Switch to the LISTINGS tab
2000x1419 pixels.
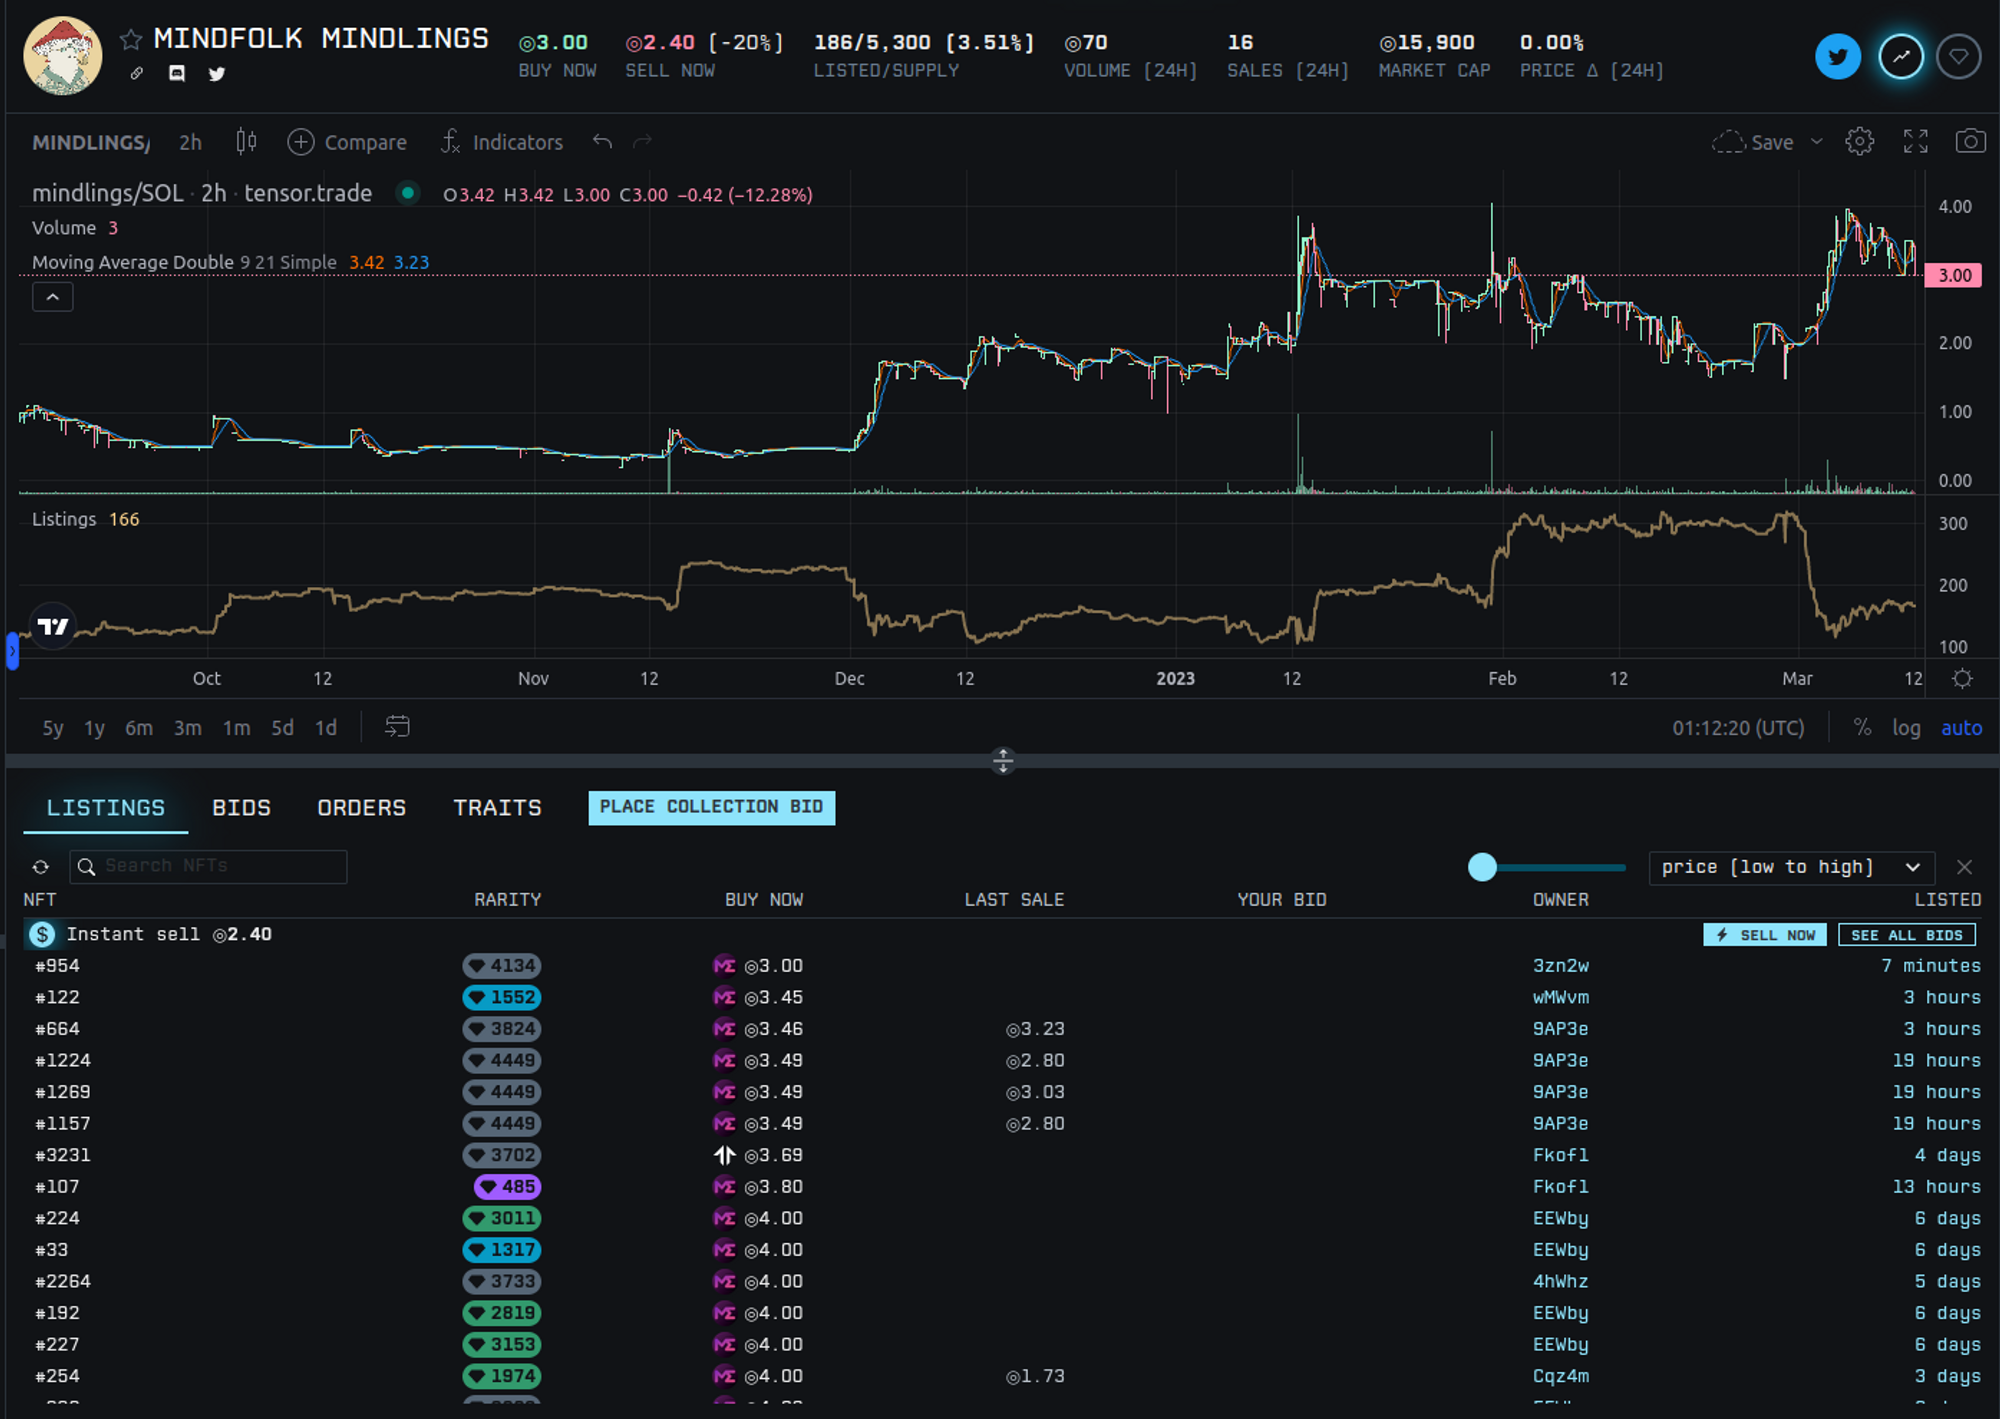tap(106, 808)
